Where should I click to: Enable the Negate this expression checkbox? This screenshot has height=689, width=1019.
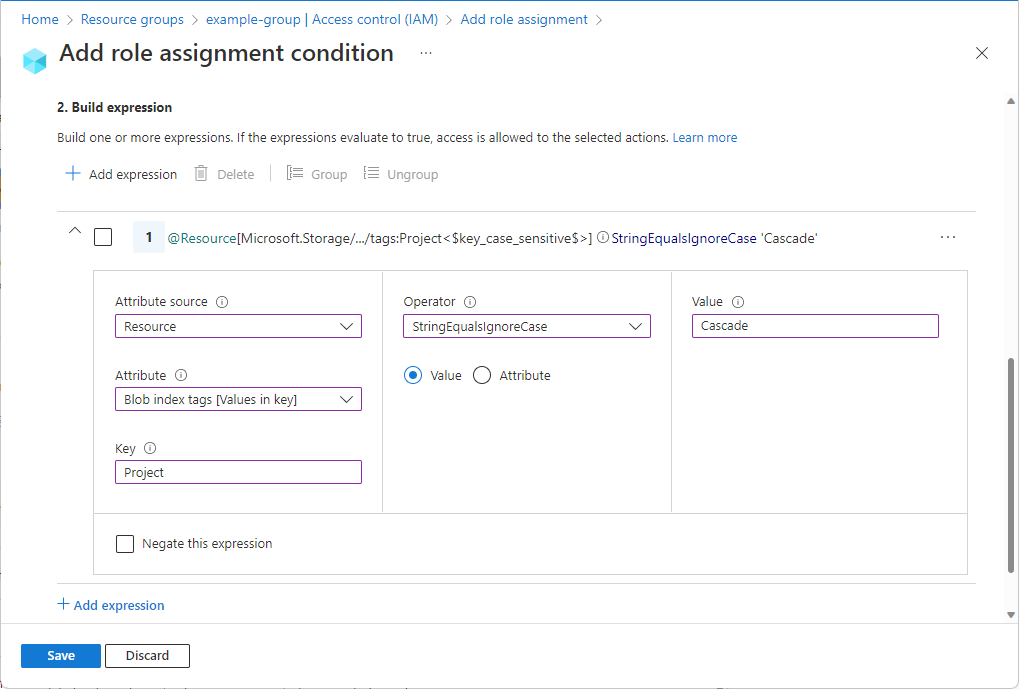tap(125, 543)
